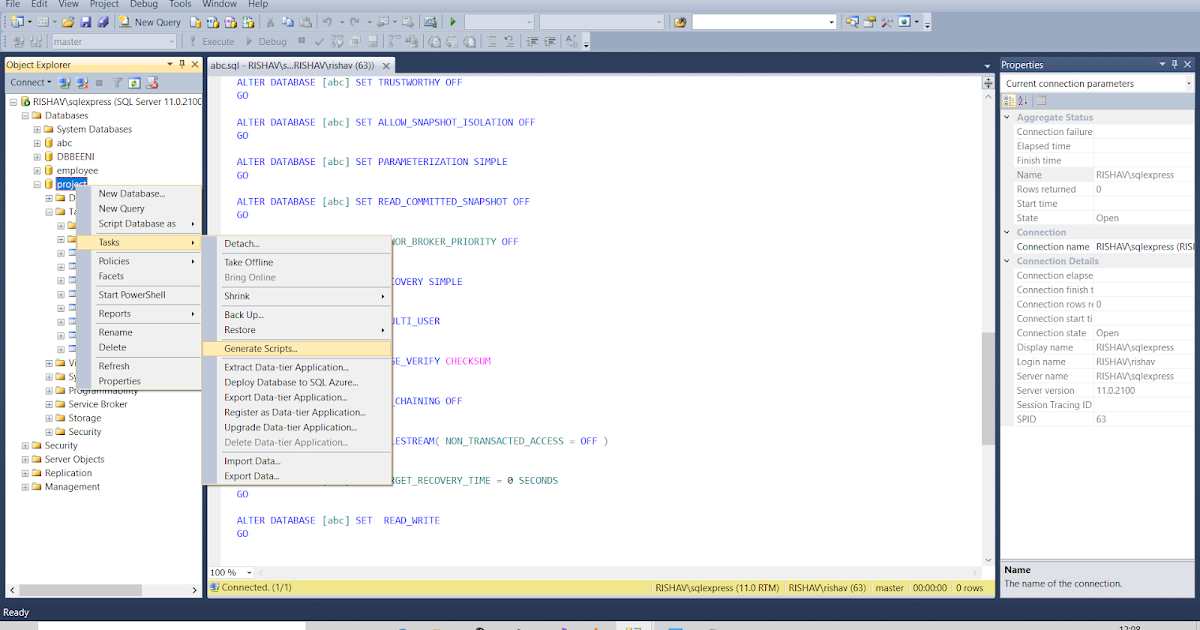Open the master database selector dropdown
Image resolution: width=1200 pixels, height=630 pixels.
click(172, 41)
